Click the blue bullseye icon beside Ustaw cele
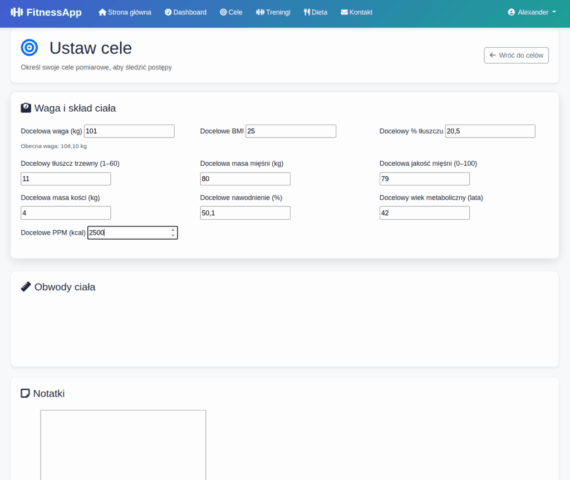The image size is (570, 480). (x=29, y=48)
